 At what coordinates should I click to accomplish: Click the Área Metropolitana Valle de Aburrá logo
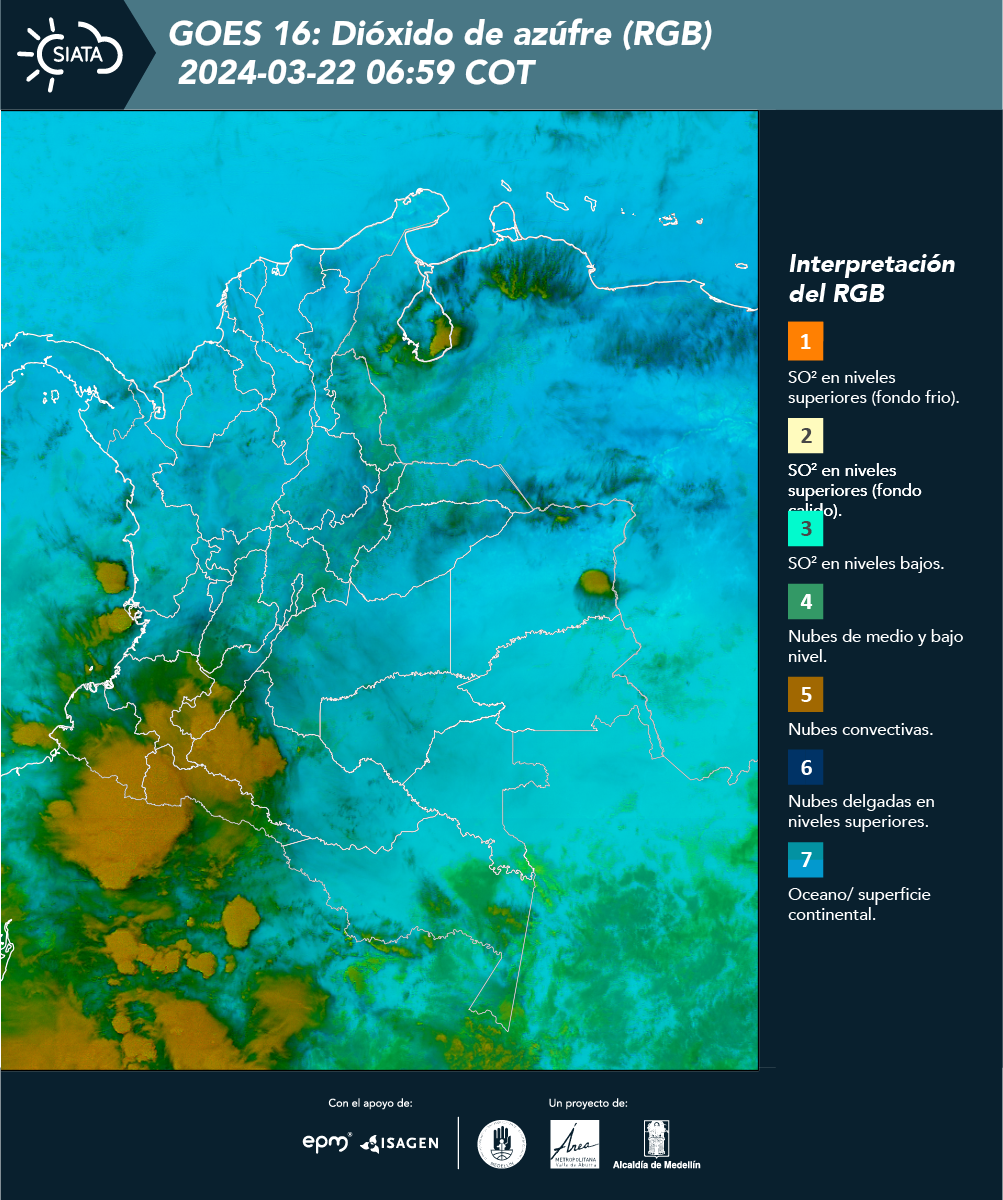tap(575, 1144)
